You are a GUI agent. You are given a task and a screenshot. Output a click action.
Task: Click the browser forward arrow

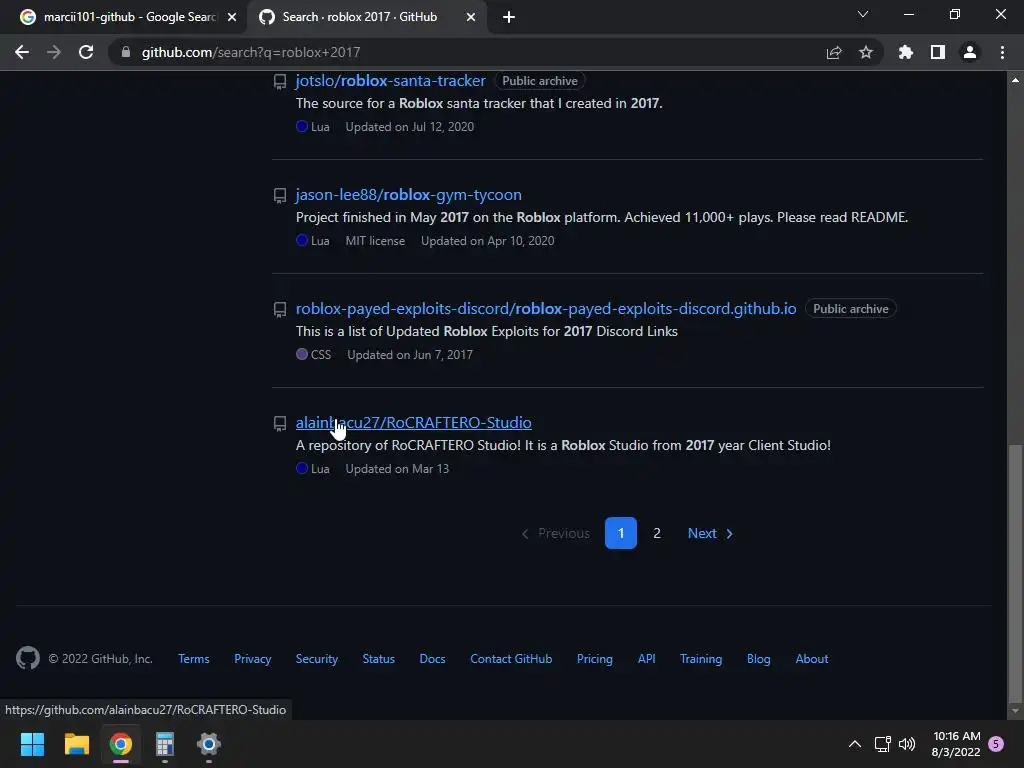click(54, 52)
